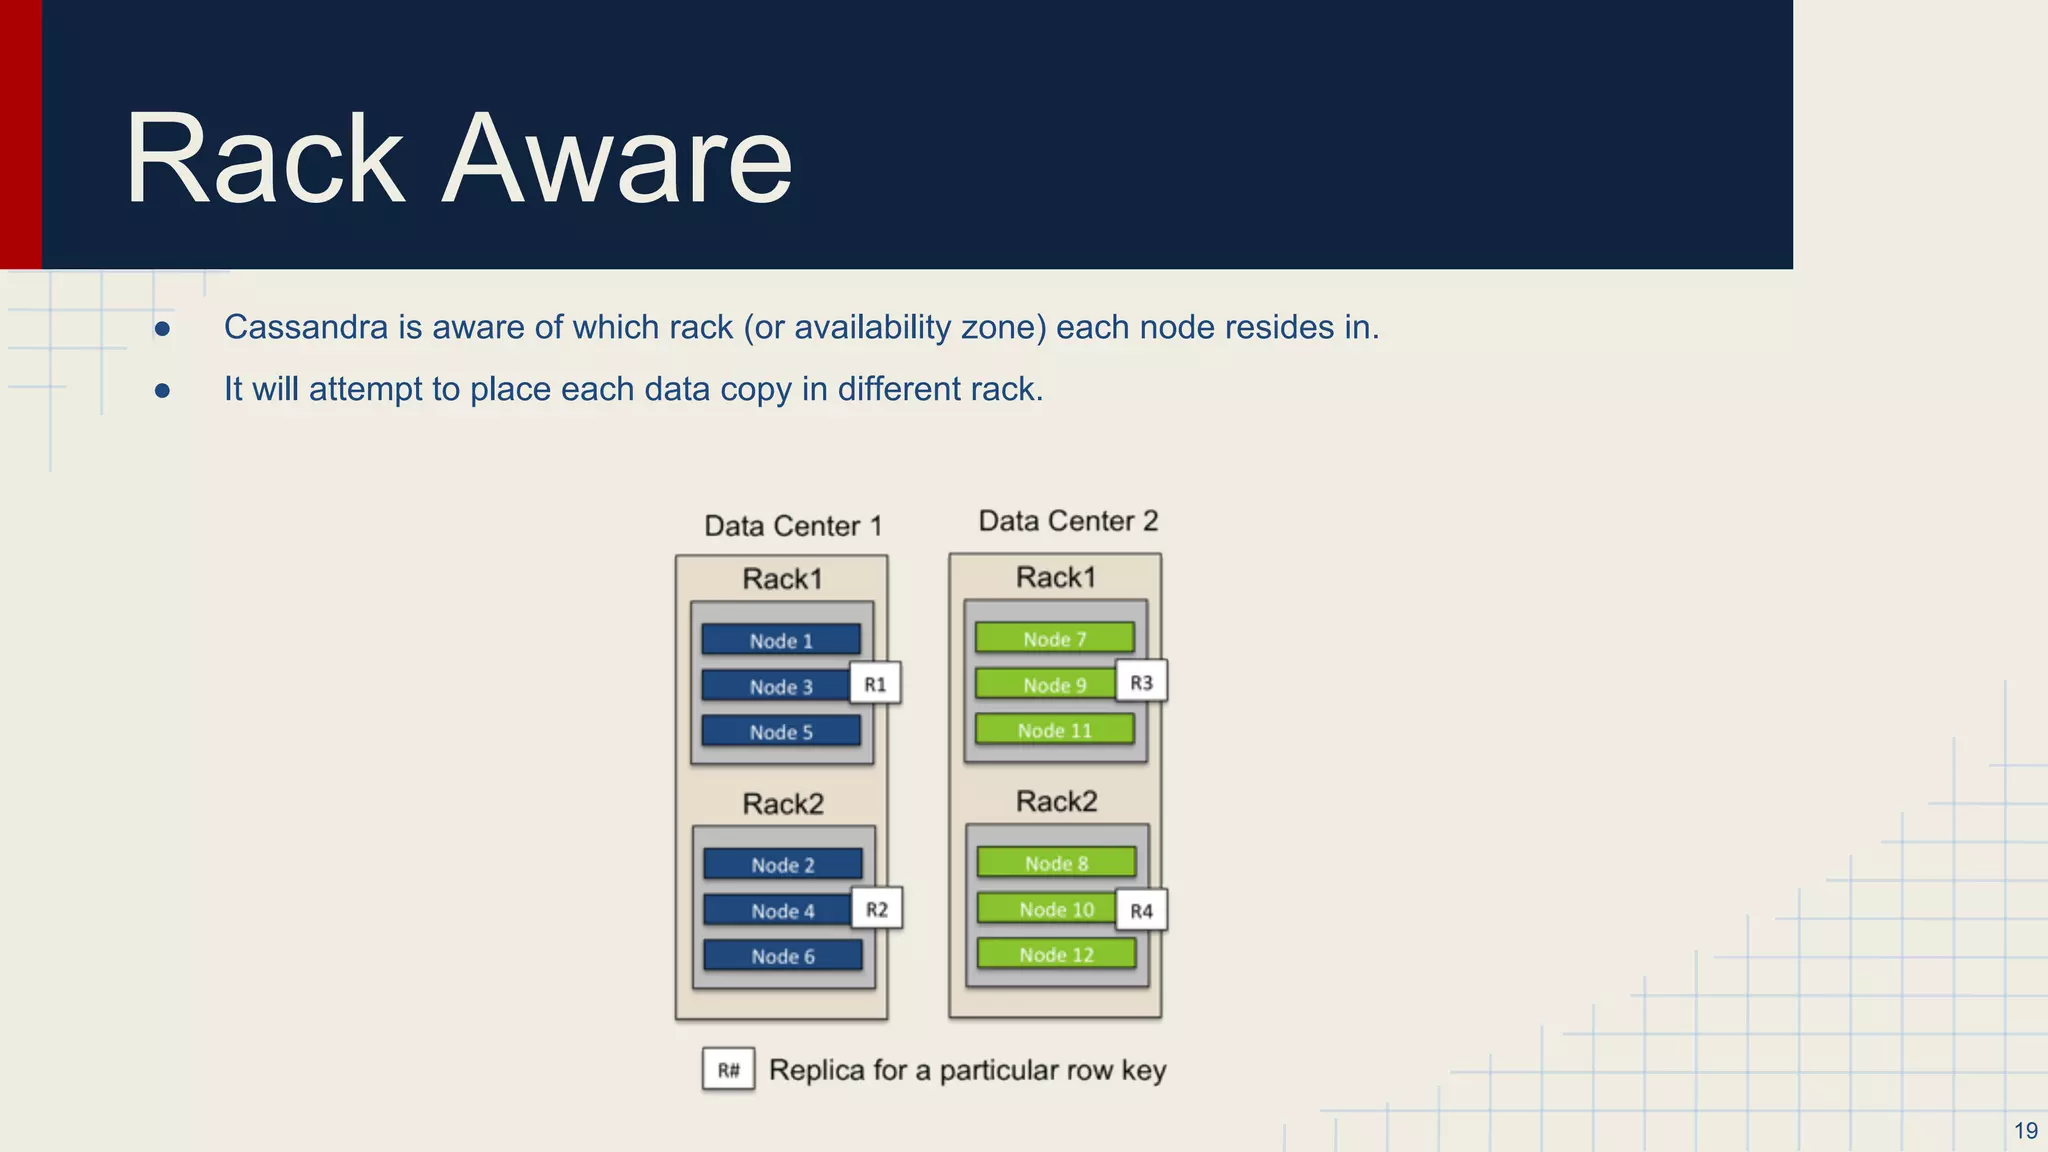Click the Rack Aware slide title
The image size is (2048, 1152).
[x=458, y=158]
